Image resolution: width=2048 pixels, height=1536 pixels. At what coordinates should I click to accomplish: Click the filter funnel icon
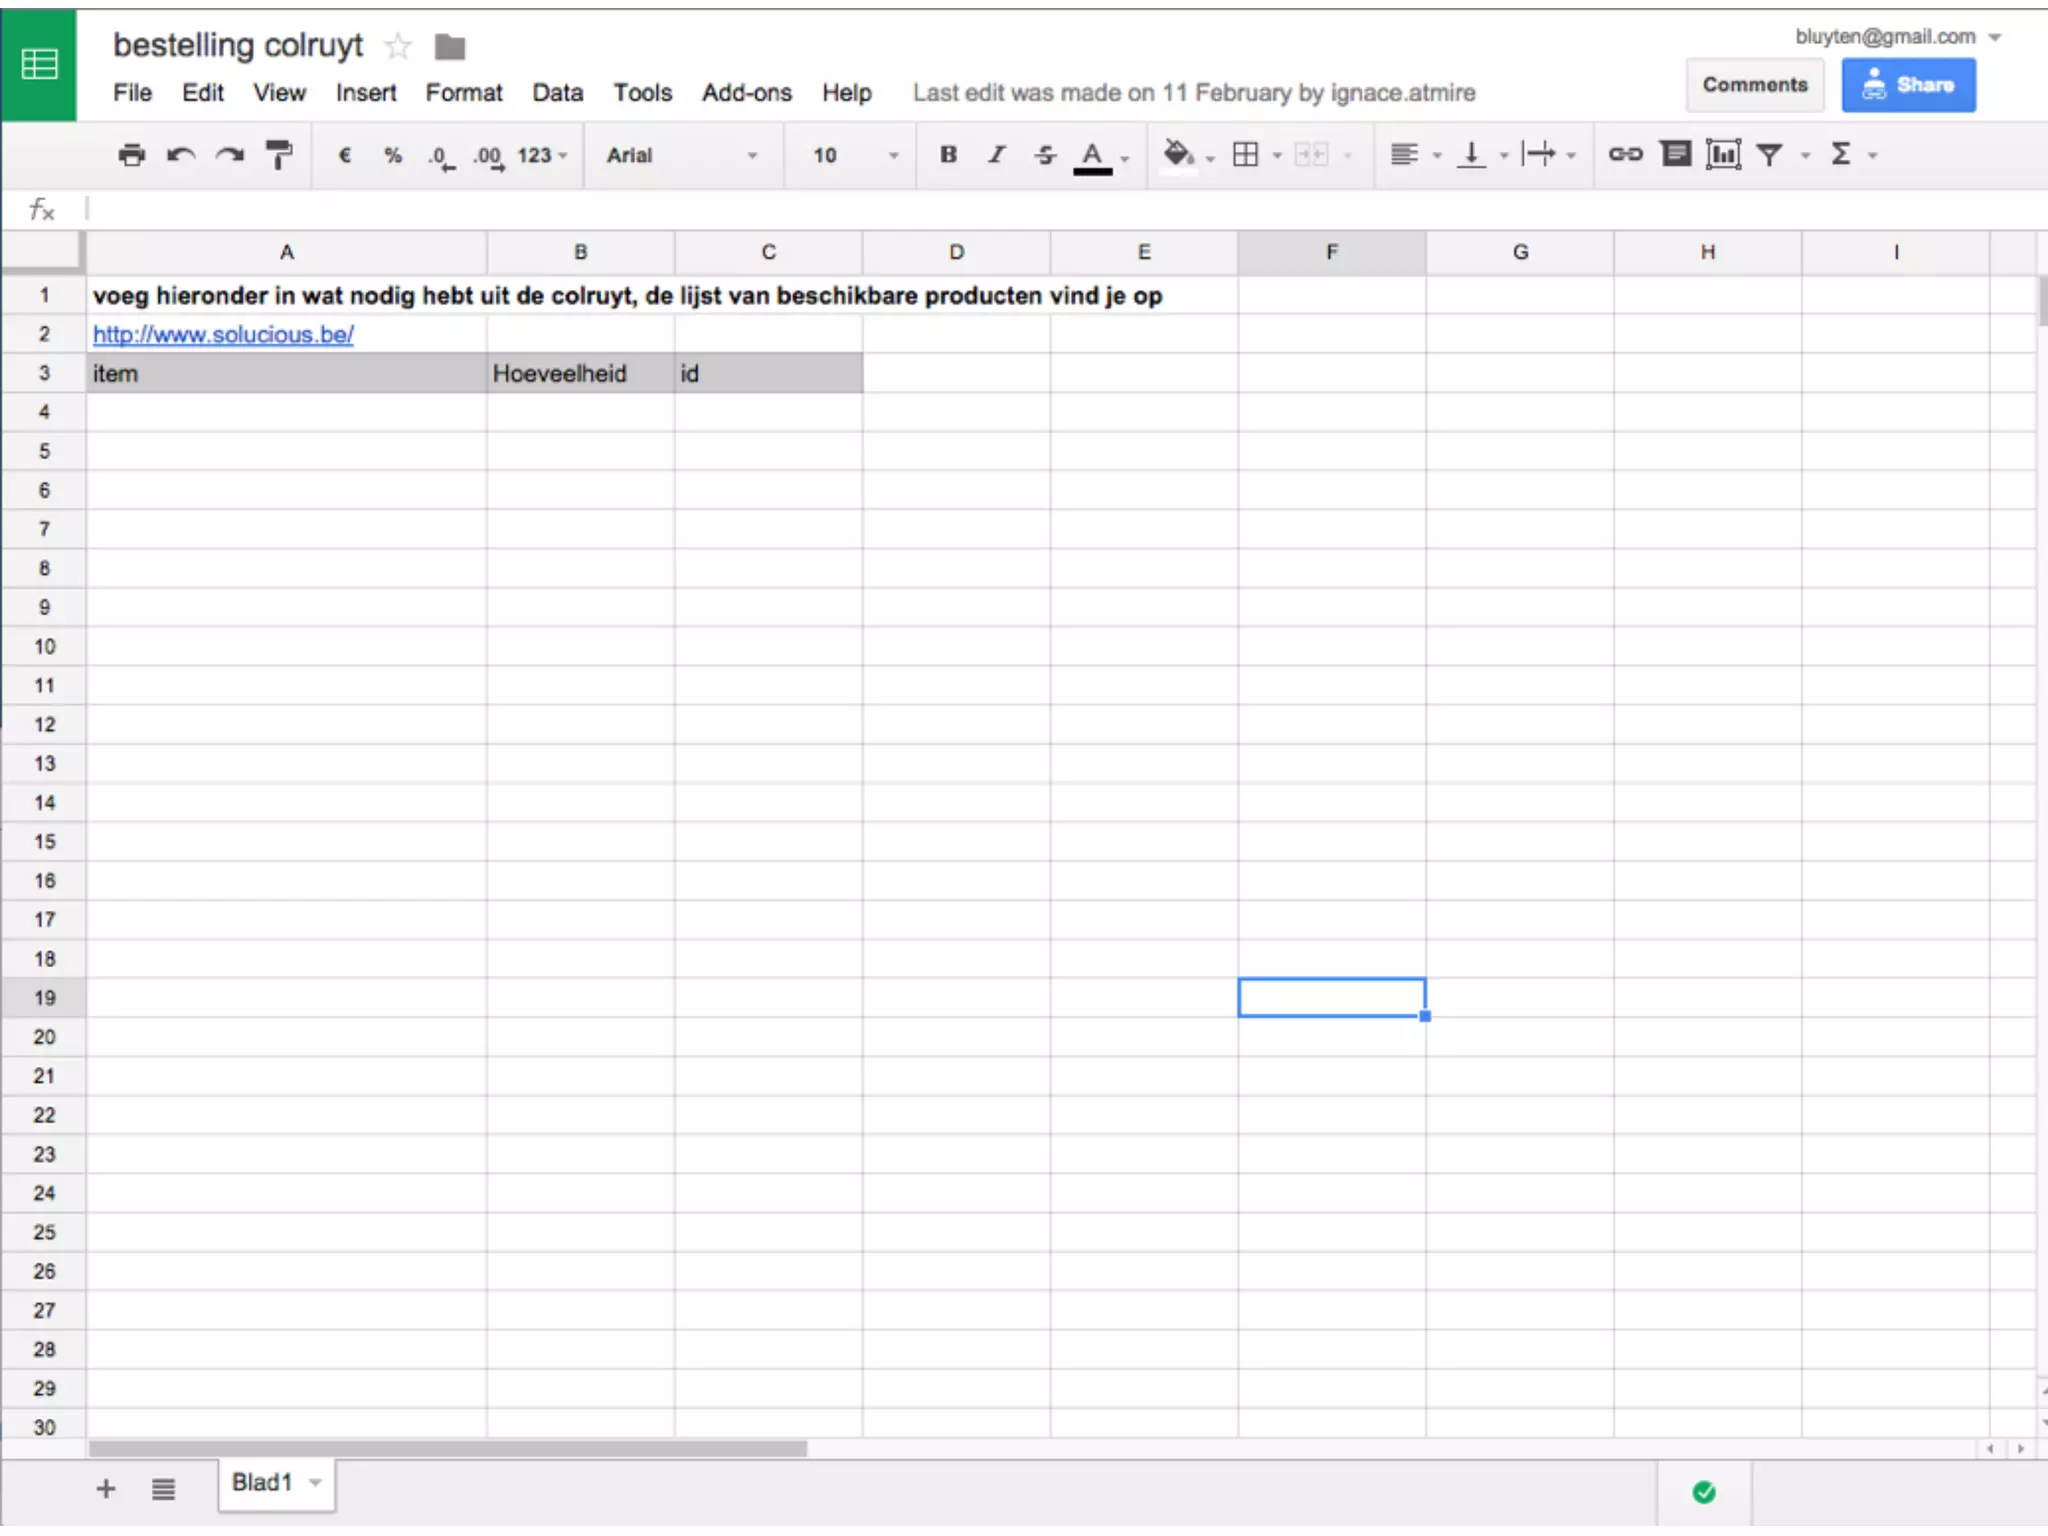[x=1769, y=154]
